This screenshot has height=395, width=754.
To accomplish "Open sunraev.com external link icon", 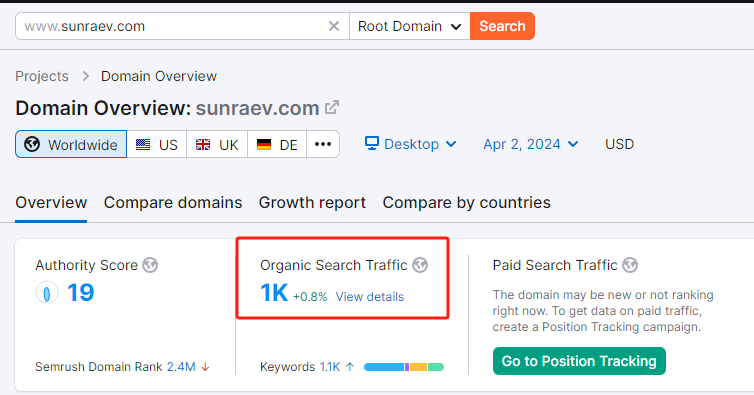I will click(332, 107).
